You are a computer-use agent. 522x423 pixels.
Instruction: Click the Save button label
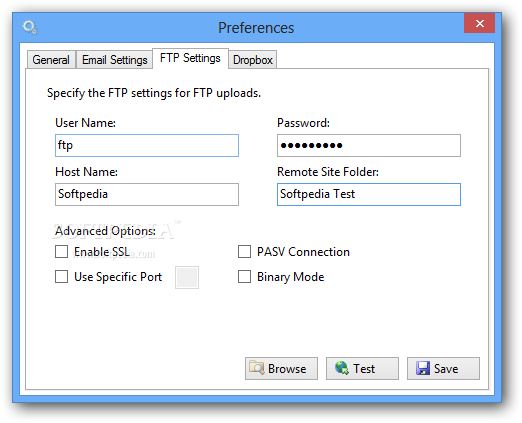click(x=446, y=369)
